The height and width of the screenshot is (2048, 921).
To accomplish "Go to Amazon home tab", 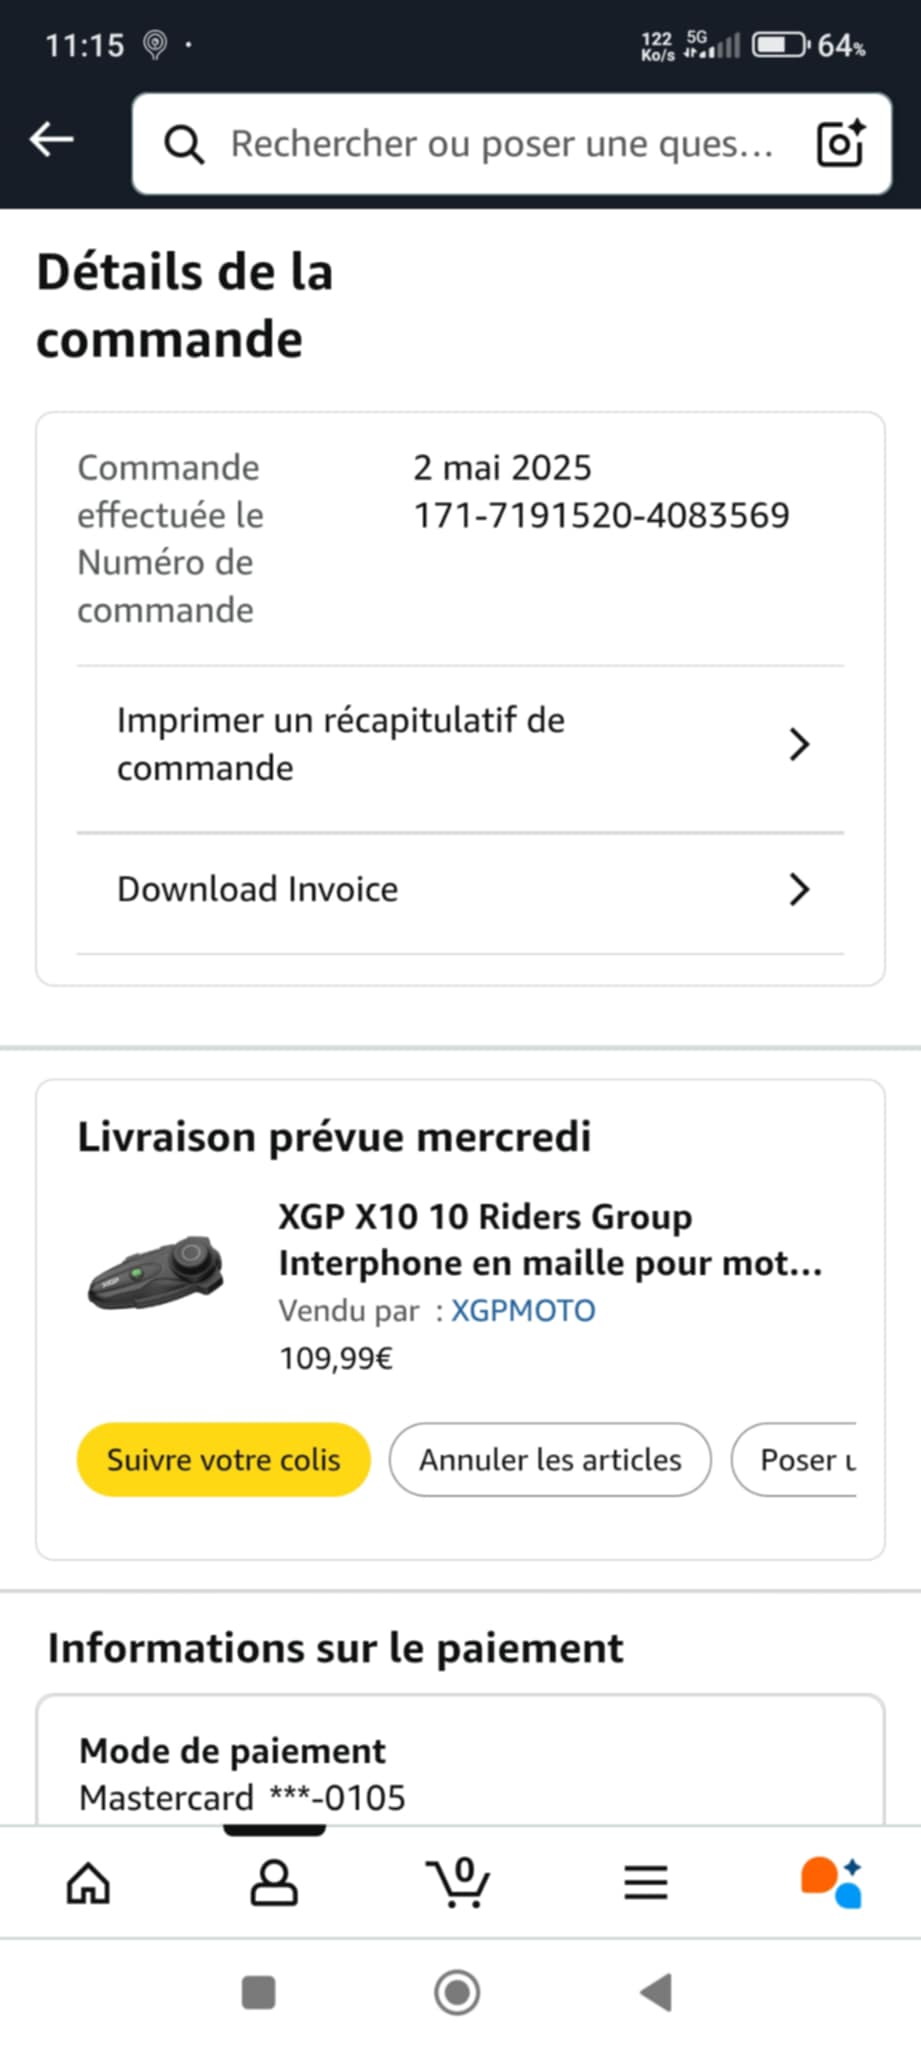I will [88, 1883].
